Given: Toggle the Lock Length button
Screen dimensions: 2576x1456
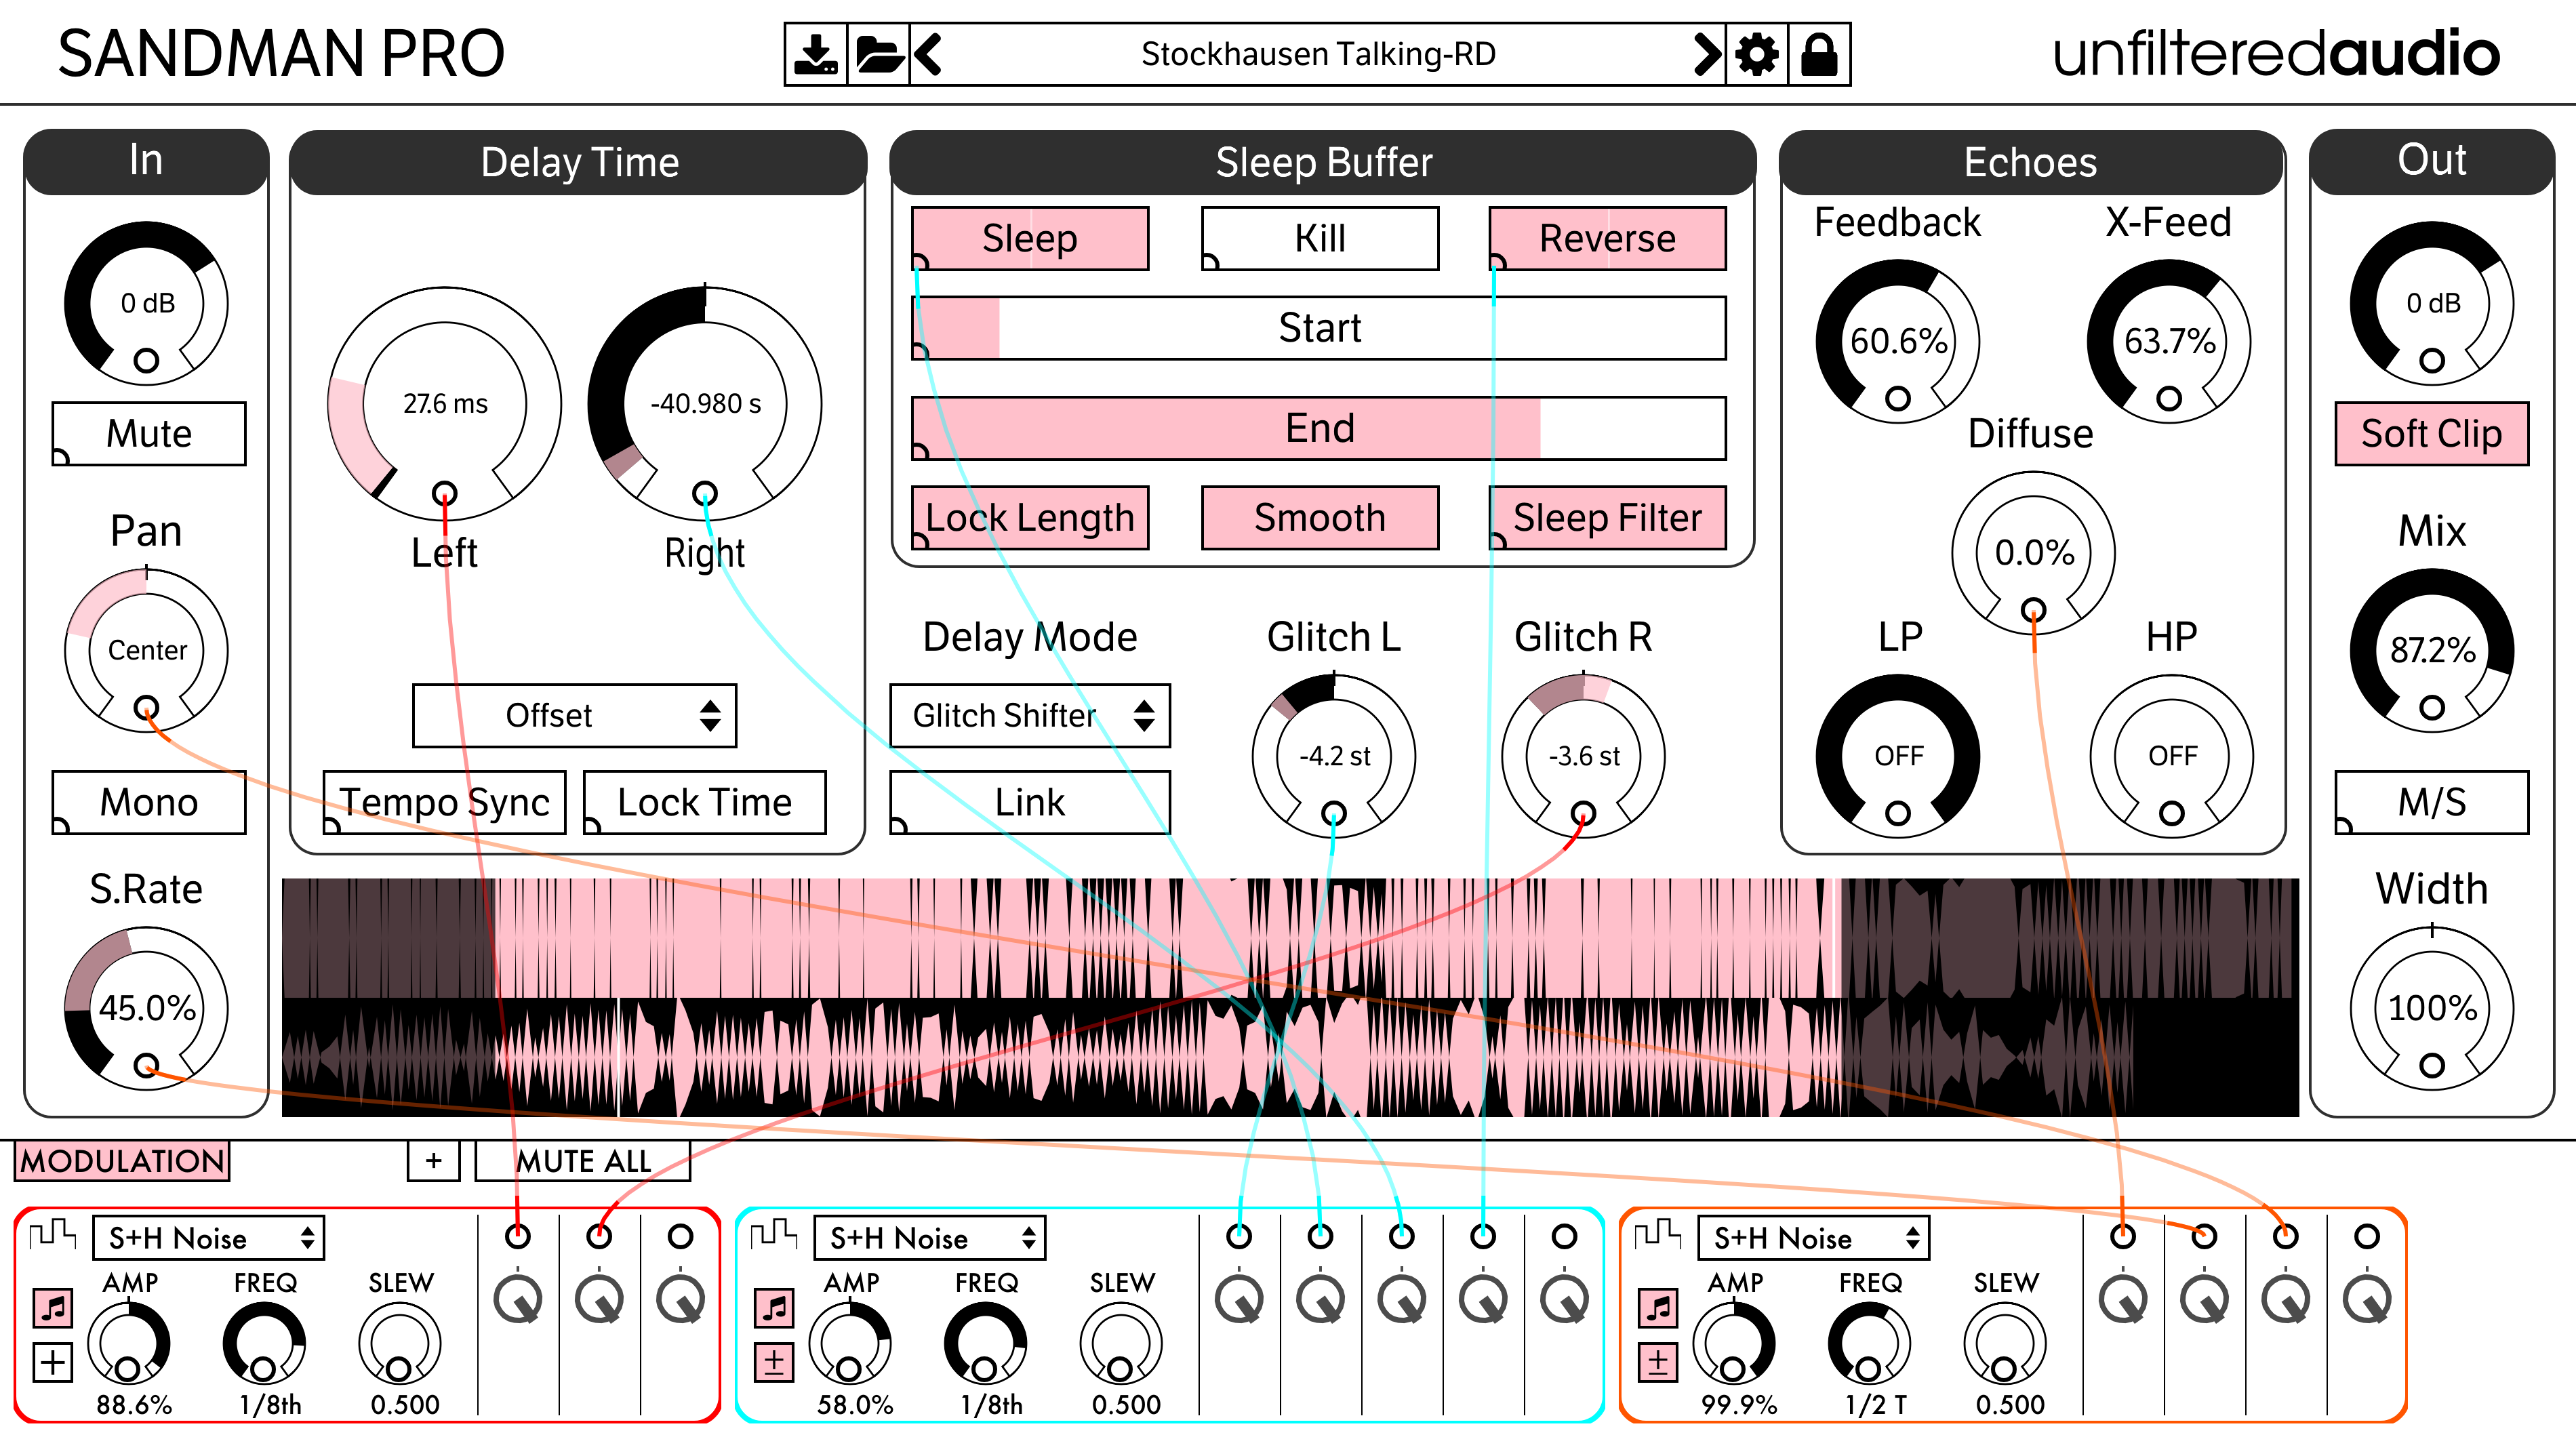Looking at the screenshot, I should point(1030,518).
